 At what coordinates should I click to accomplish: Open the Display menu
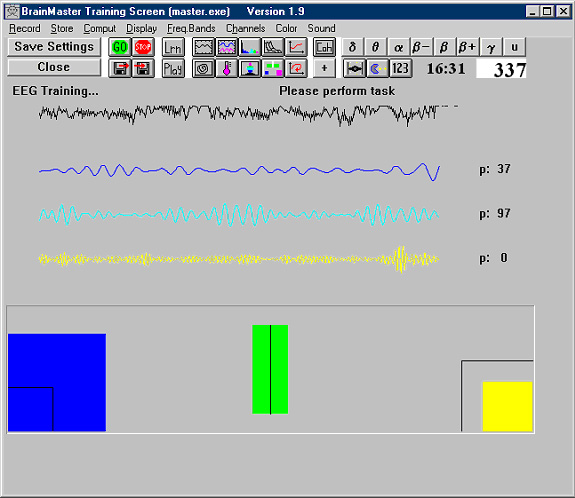click(x=142, y=28)
